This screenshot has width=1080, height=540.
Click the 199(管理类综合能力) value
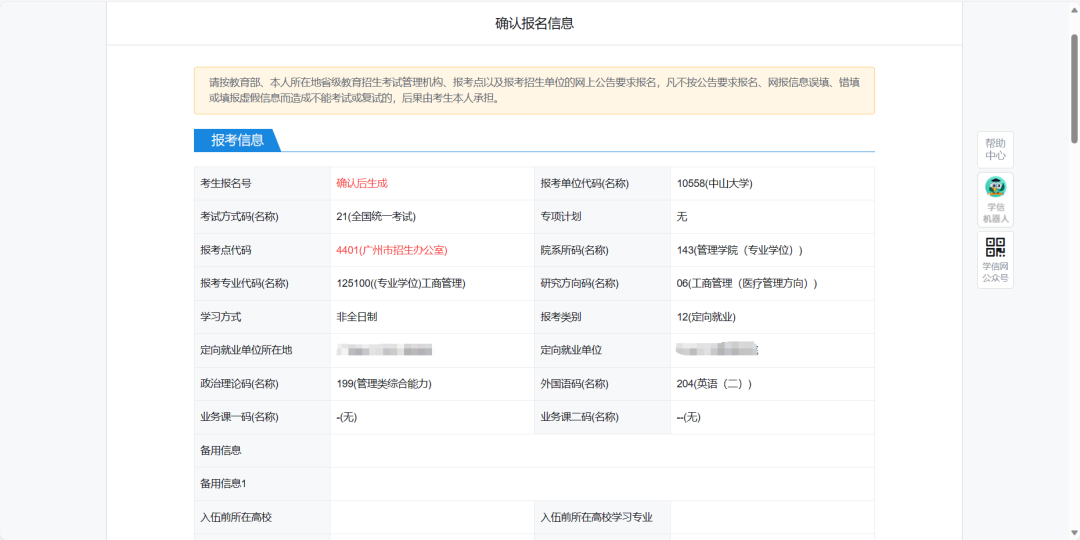click(384, 383)
